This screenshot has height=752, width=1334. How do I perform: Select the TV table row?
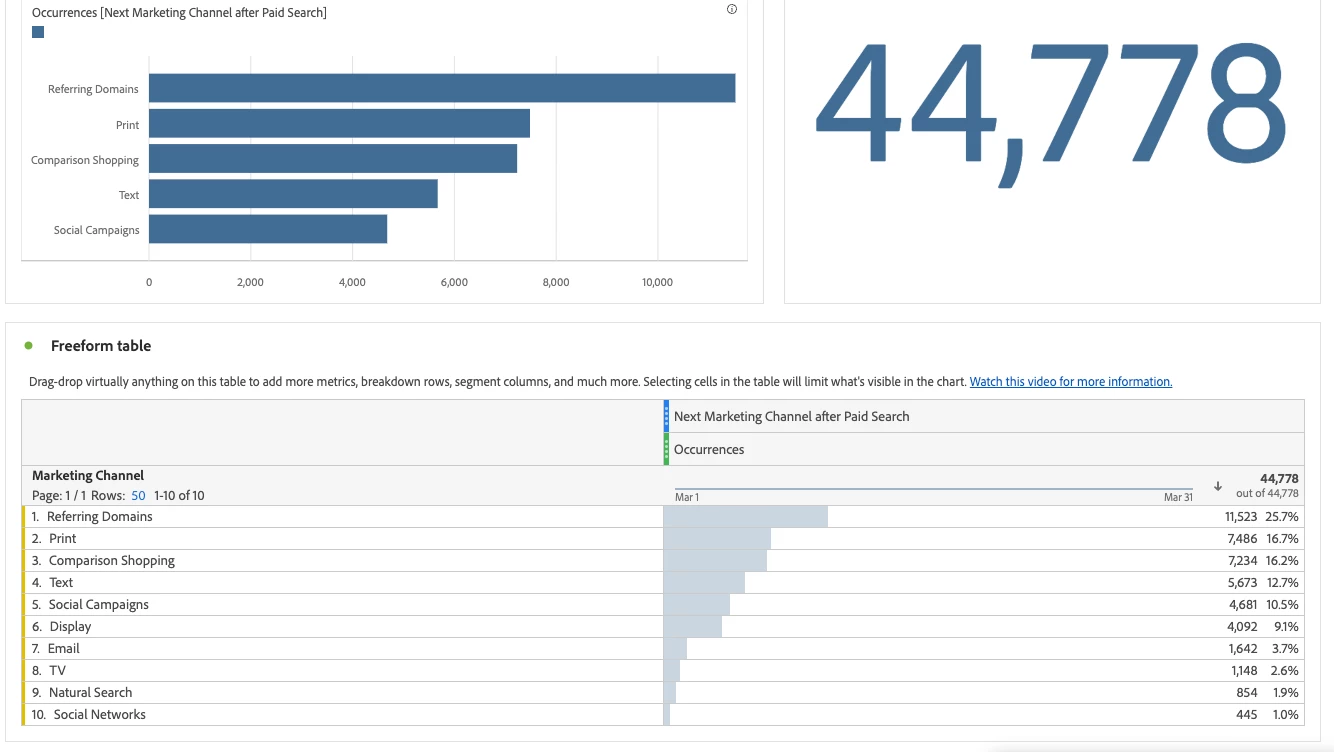[x=663, y=671]
